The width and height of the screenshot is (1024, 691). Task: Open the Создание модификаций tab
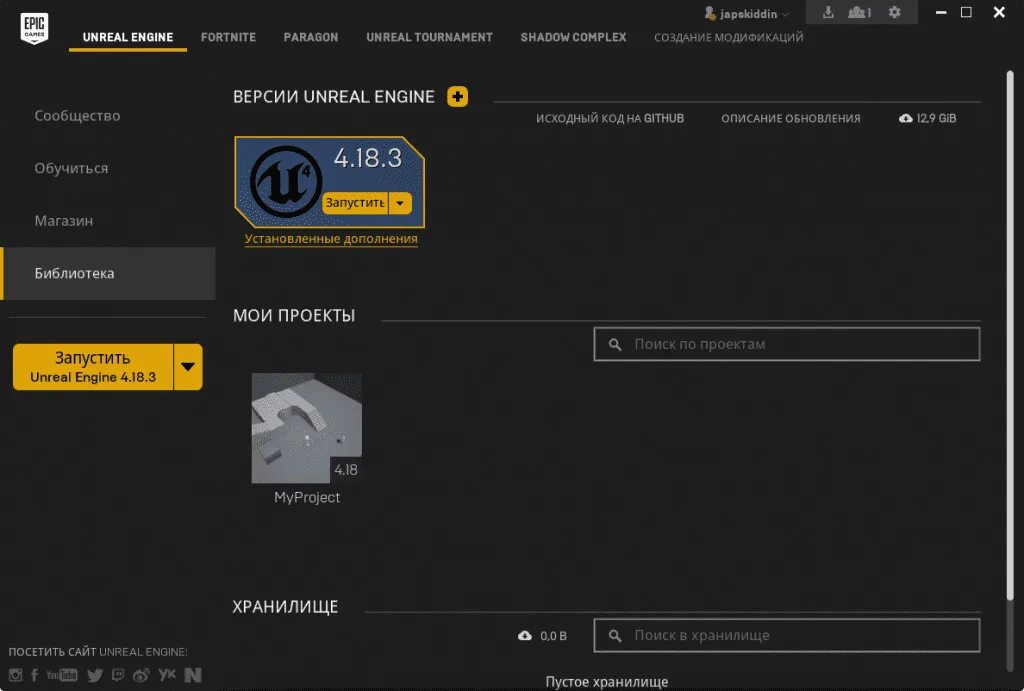coord(729,37)
